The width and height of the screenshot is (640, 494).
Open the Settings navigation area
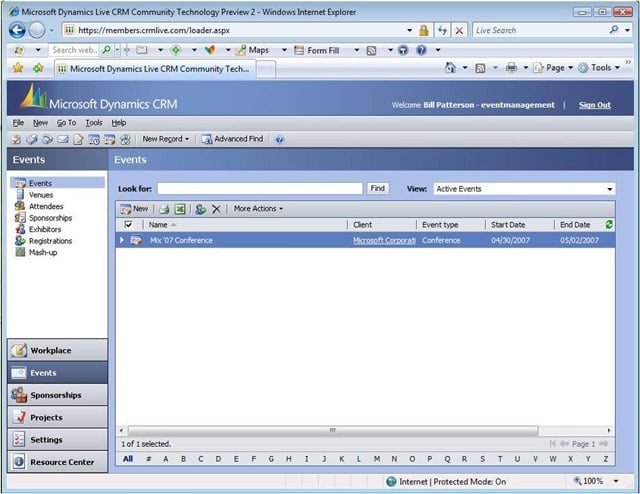(x=58, y=440)
